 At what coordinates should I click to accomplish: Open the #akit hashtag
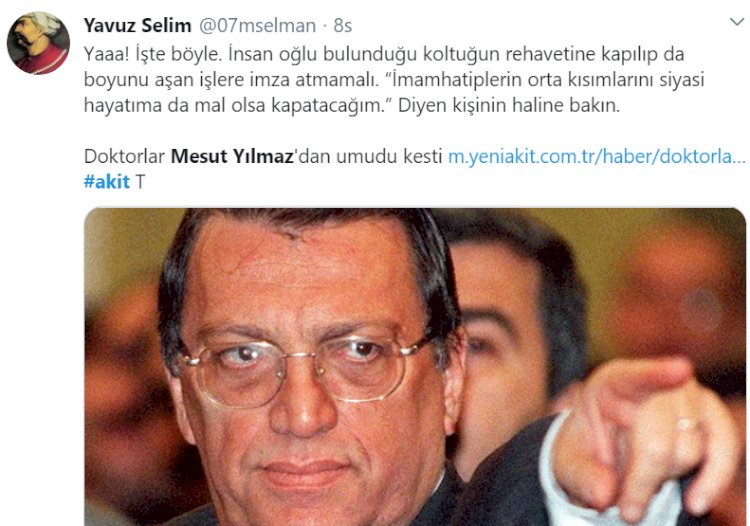[107, 182]
